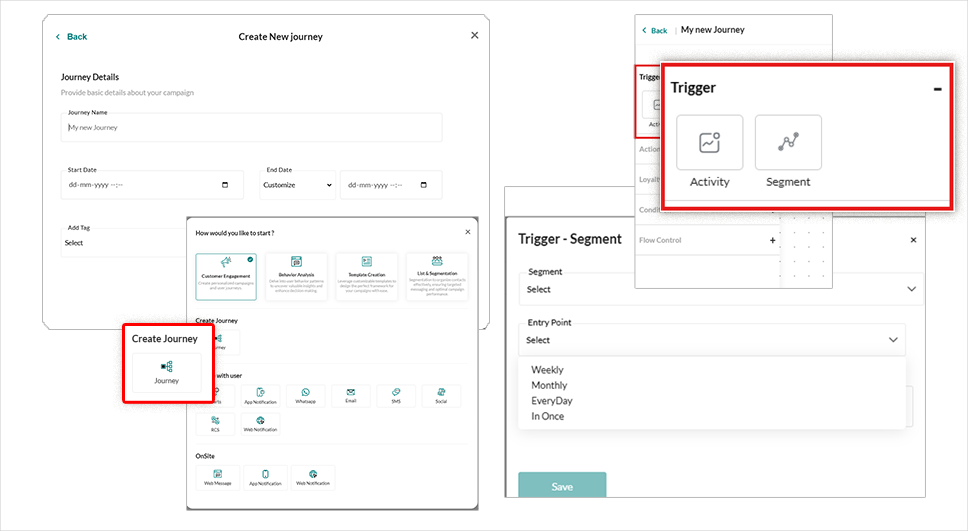Click the My new Journey title

pos(712,30)
